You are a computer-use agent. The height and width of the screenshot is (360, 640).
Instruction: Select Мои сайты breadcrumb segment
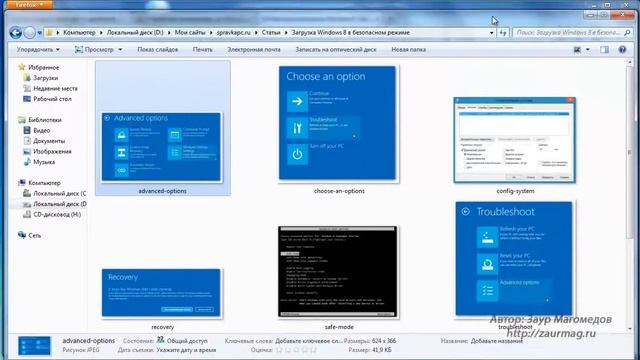point(190,33)
